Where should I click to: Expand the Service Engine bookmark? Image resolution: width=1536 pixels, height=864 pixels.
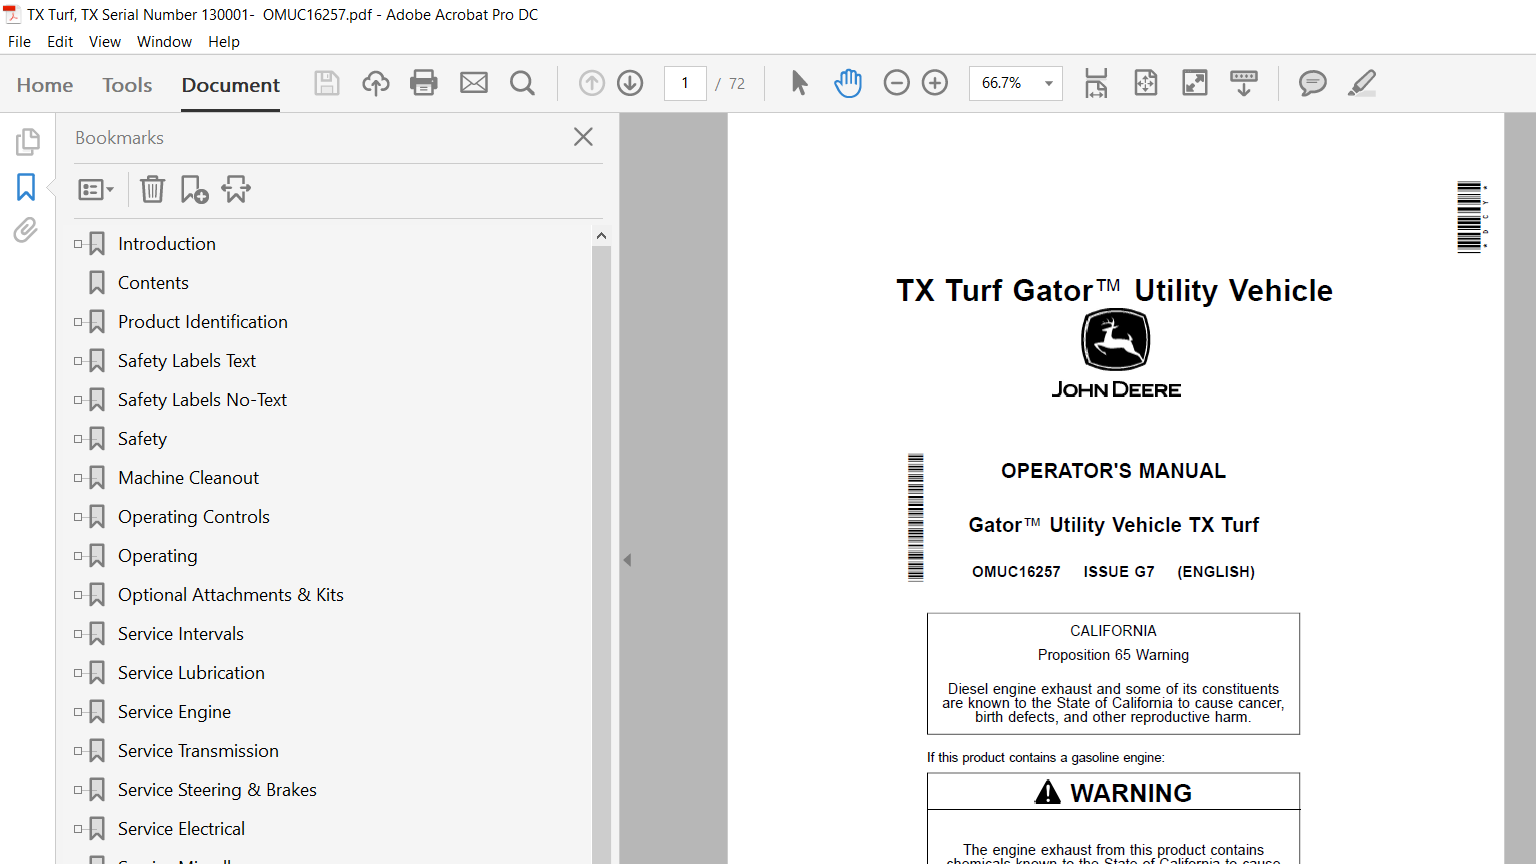[78, 712]
